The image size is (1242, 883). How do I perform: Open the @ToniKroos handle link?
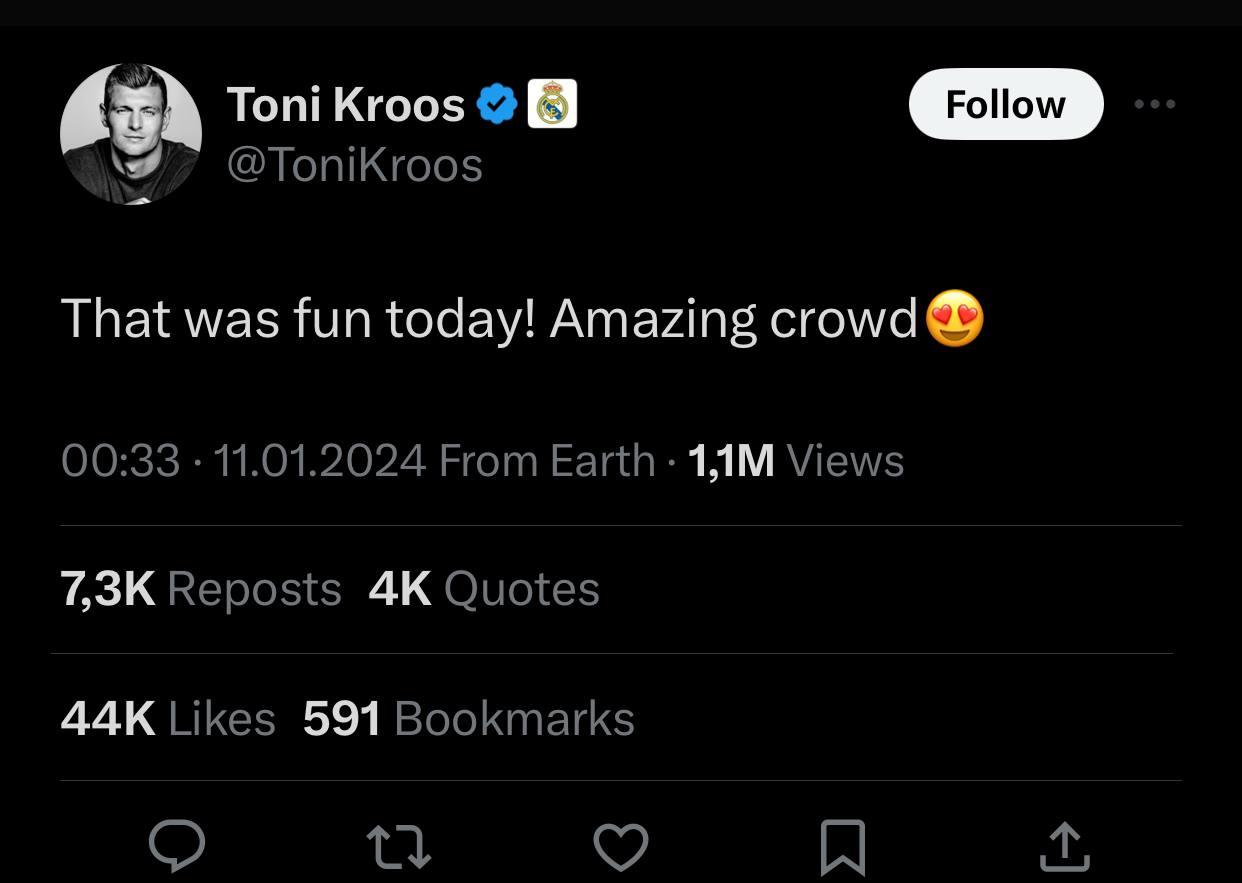pos(355,165)
